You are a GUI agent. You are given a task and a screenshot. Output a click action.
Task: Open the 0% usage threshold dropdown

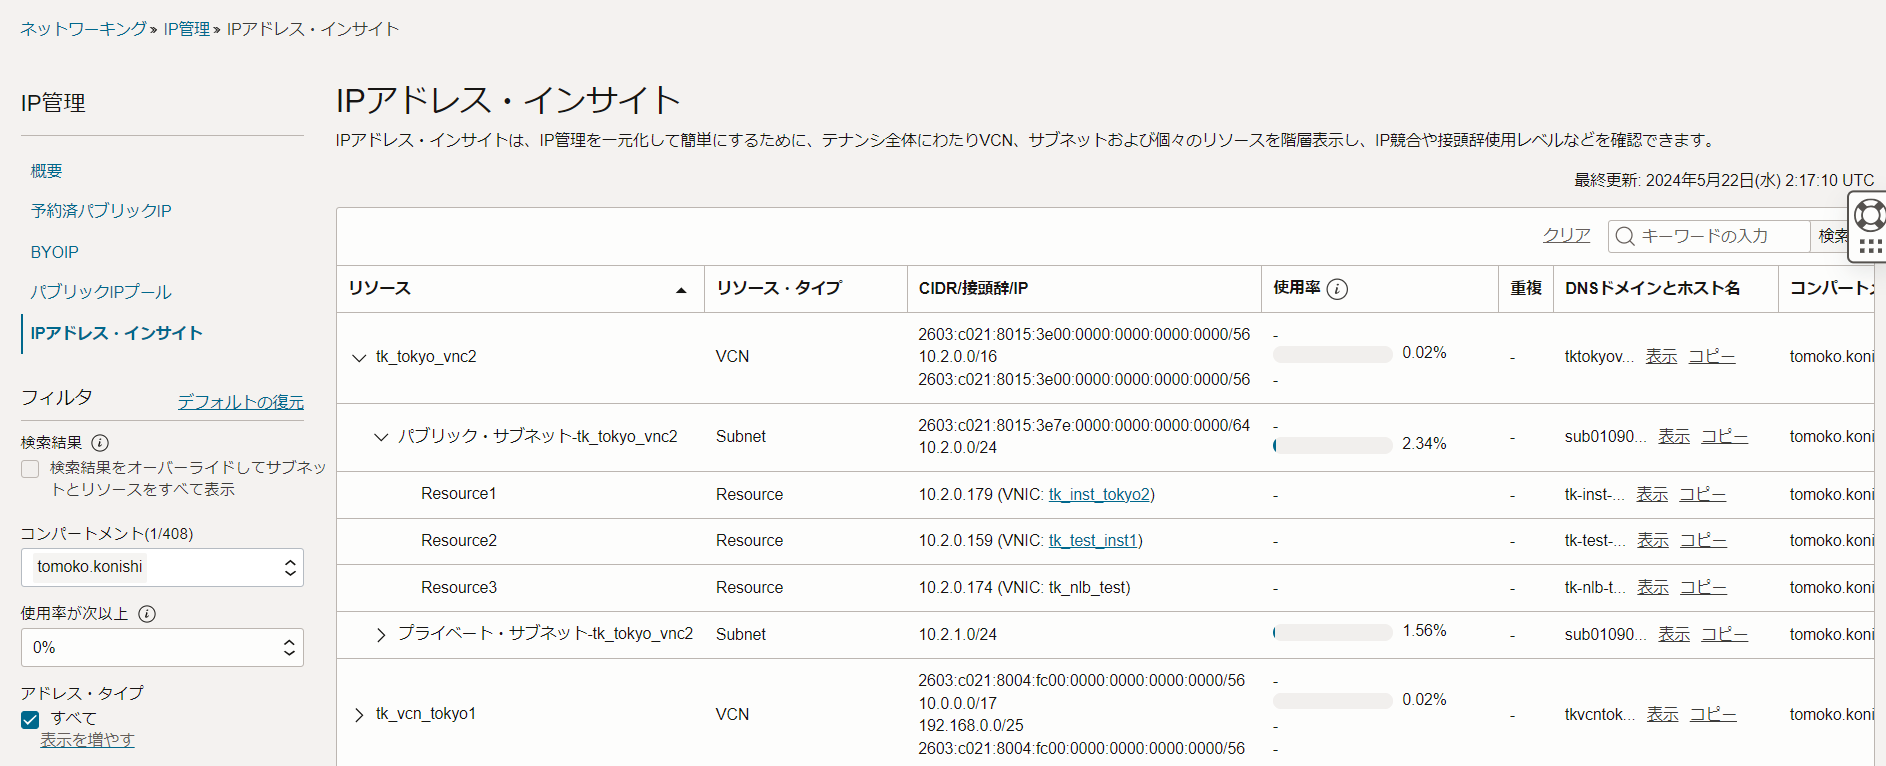tap(162, 648)
